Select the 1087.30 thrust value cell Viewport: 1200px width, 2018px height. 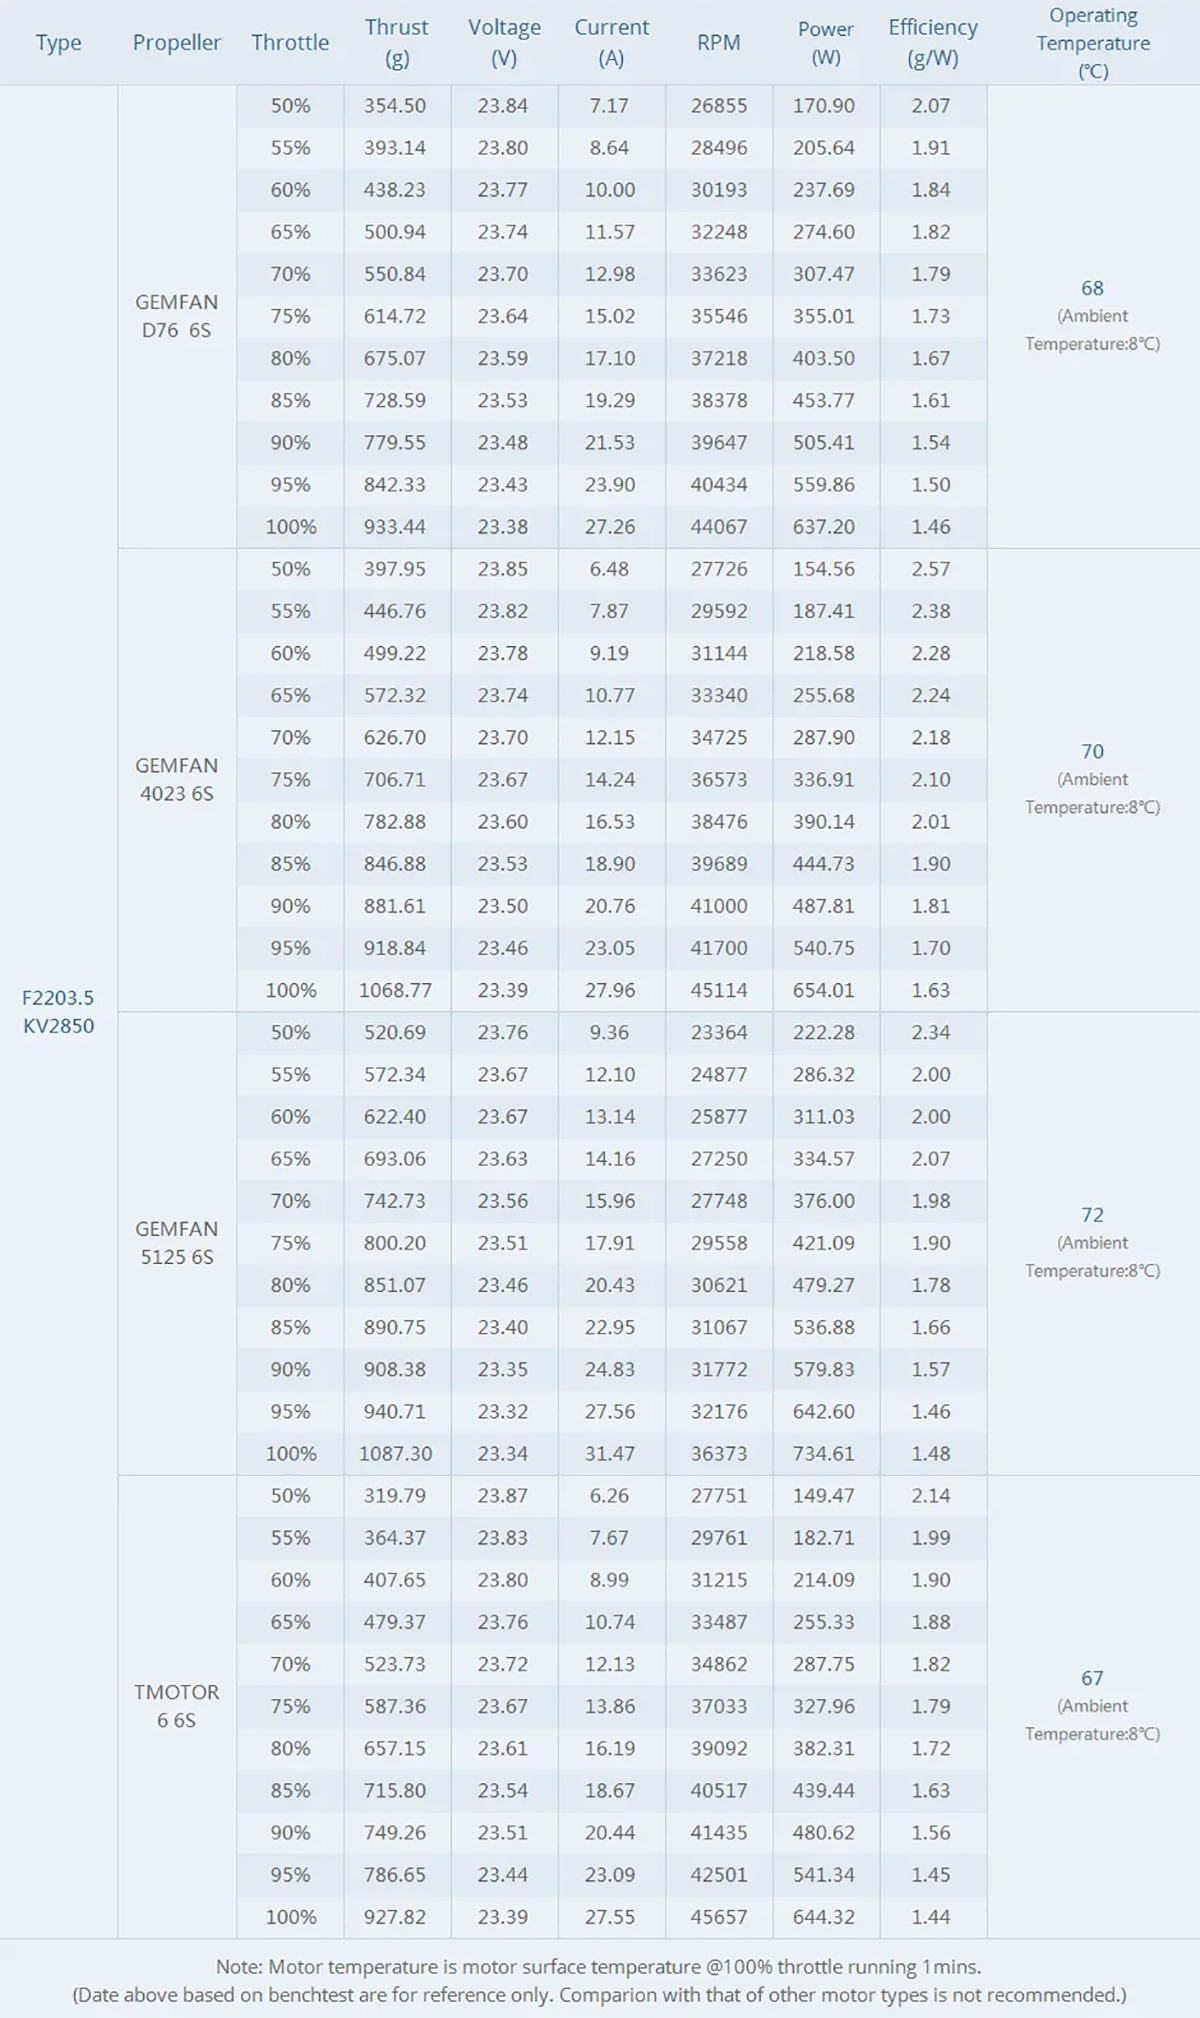point(396,1453)
